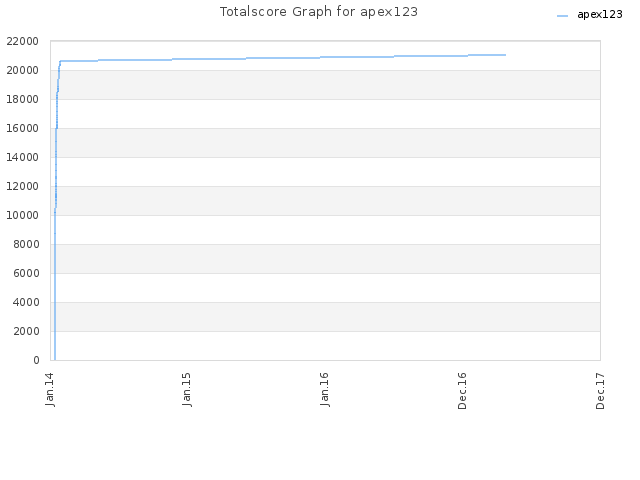
Task: Click the 0 y-axis label
Action: tap(36, 360)
